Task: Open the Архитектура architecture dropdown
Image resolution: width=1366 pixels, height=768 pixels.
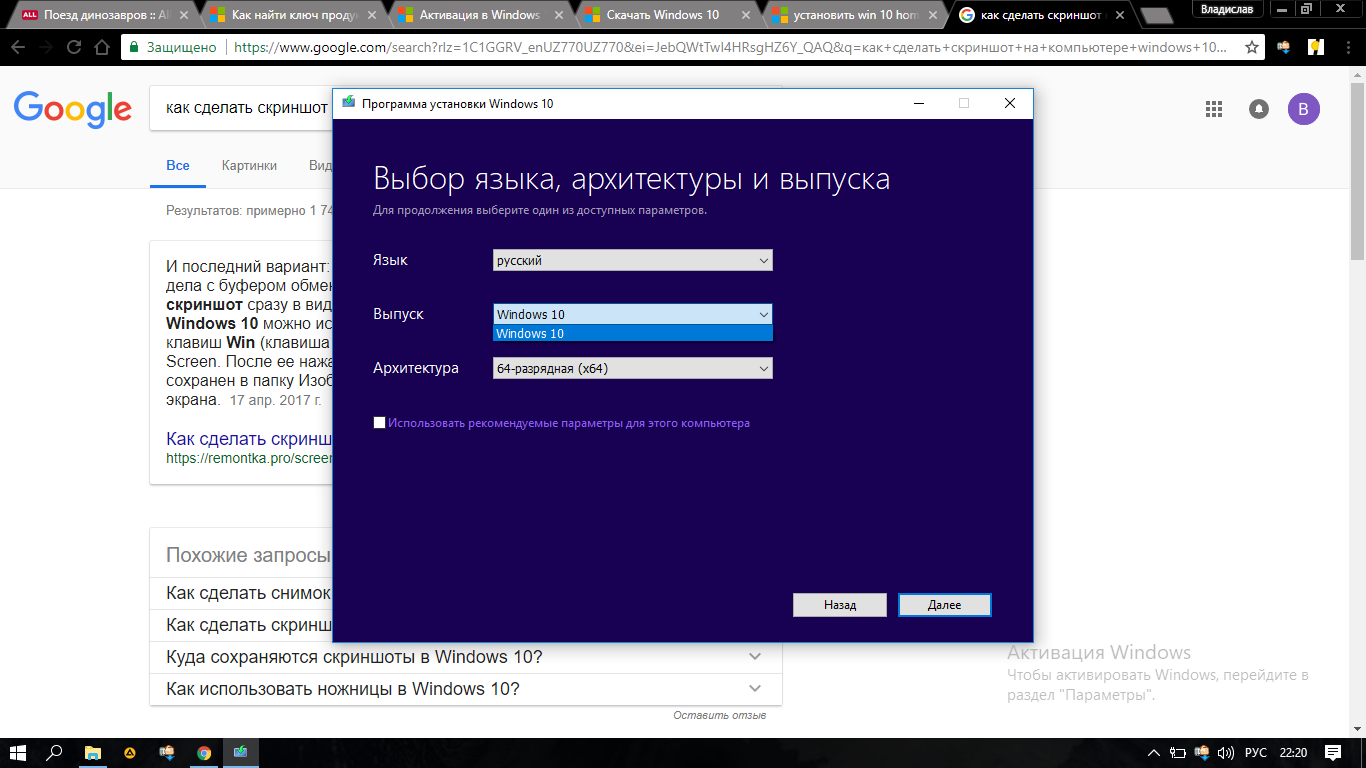Action: [x=632, y=368]
